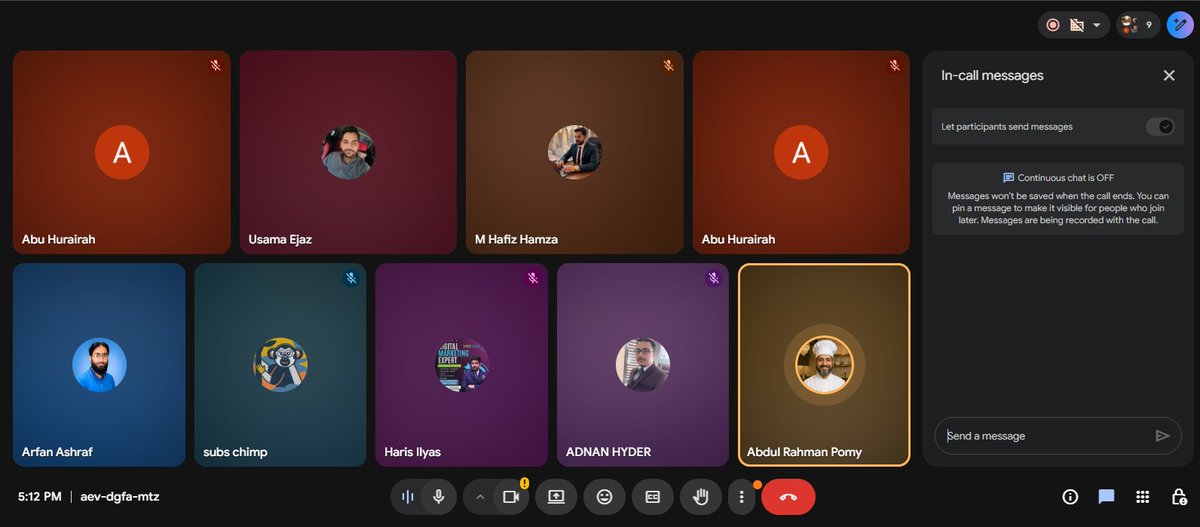Open meeting details info icon
The image size is (1200, 527).
tap(1070, 496)
